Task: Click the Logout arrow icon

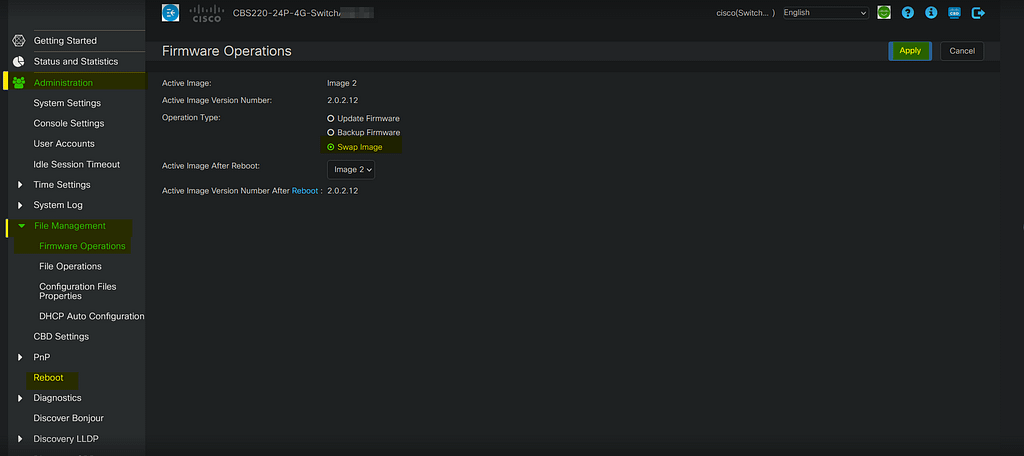Action: click(978, 13)
